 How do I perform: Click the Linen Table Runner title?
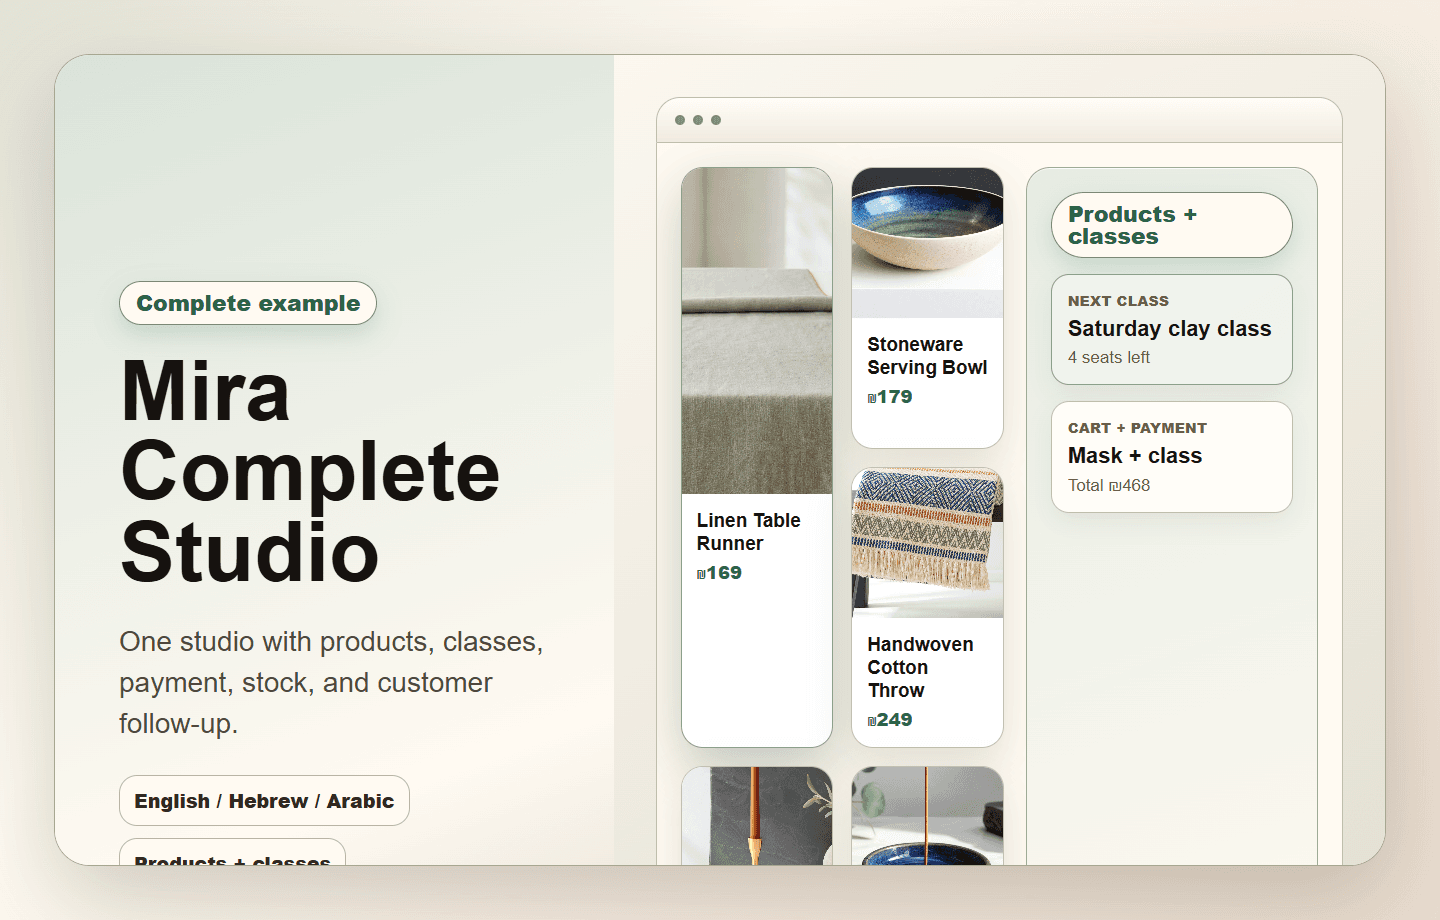click(x=749, y=532)
